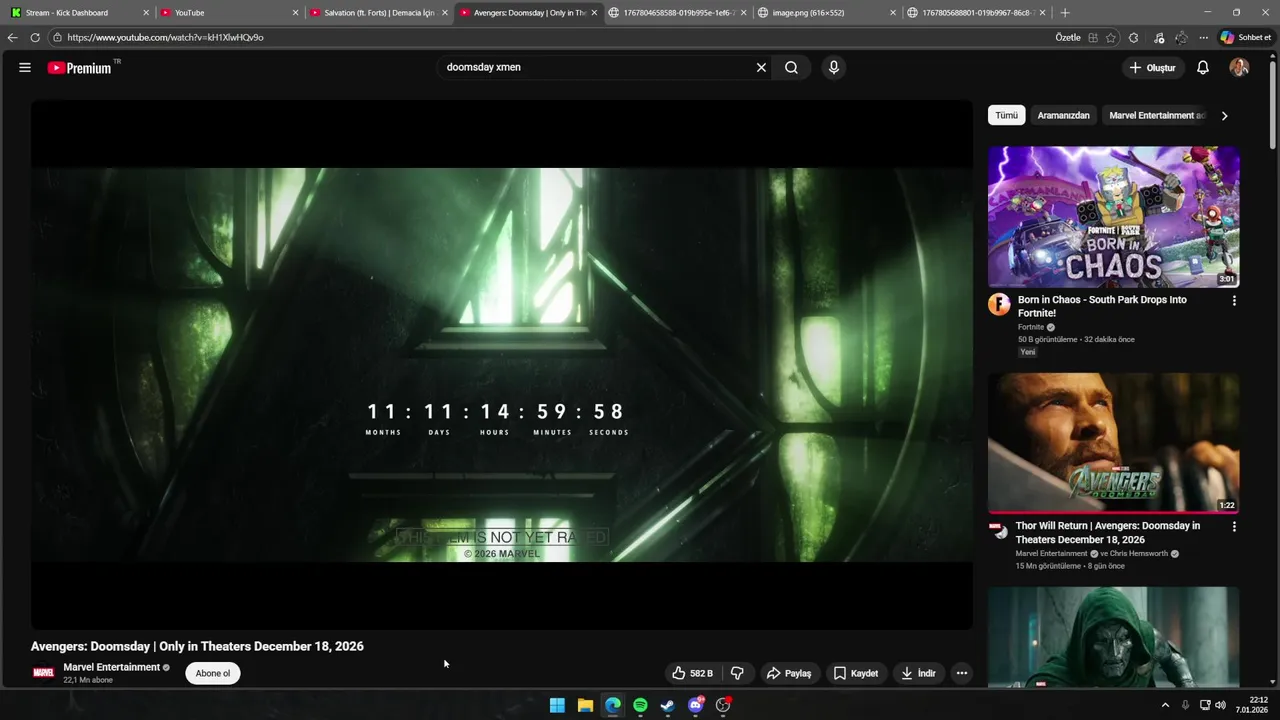Image resolution: width=1280 pixels, height=720 pixels.
Task: Open media control music note icon
Action: point(1158,37)
